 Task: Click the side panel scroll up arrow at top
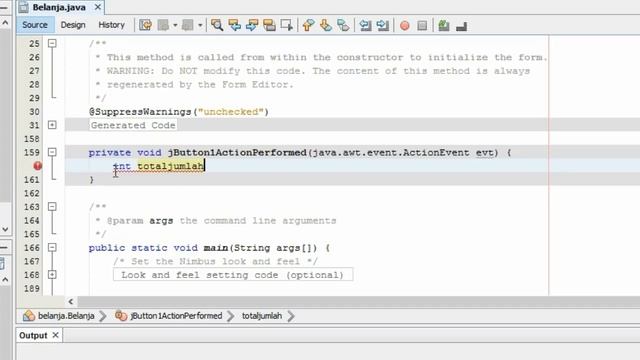(x=5, y=23)
